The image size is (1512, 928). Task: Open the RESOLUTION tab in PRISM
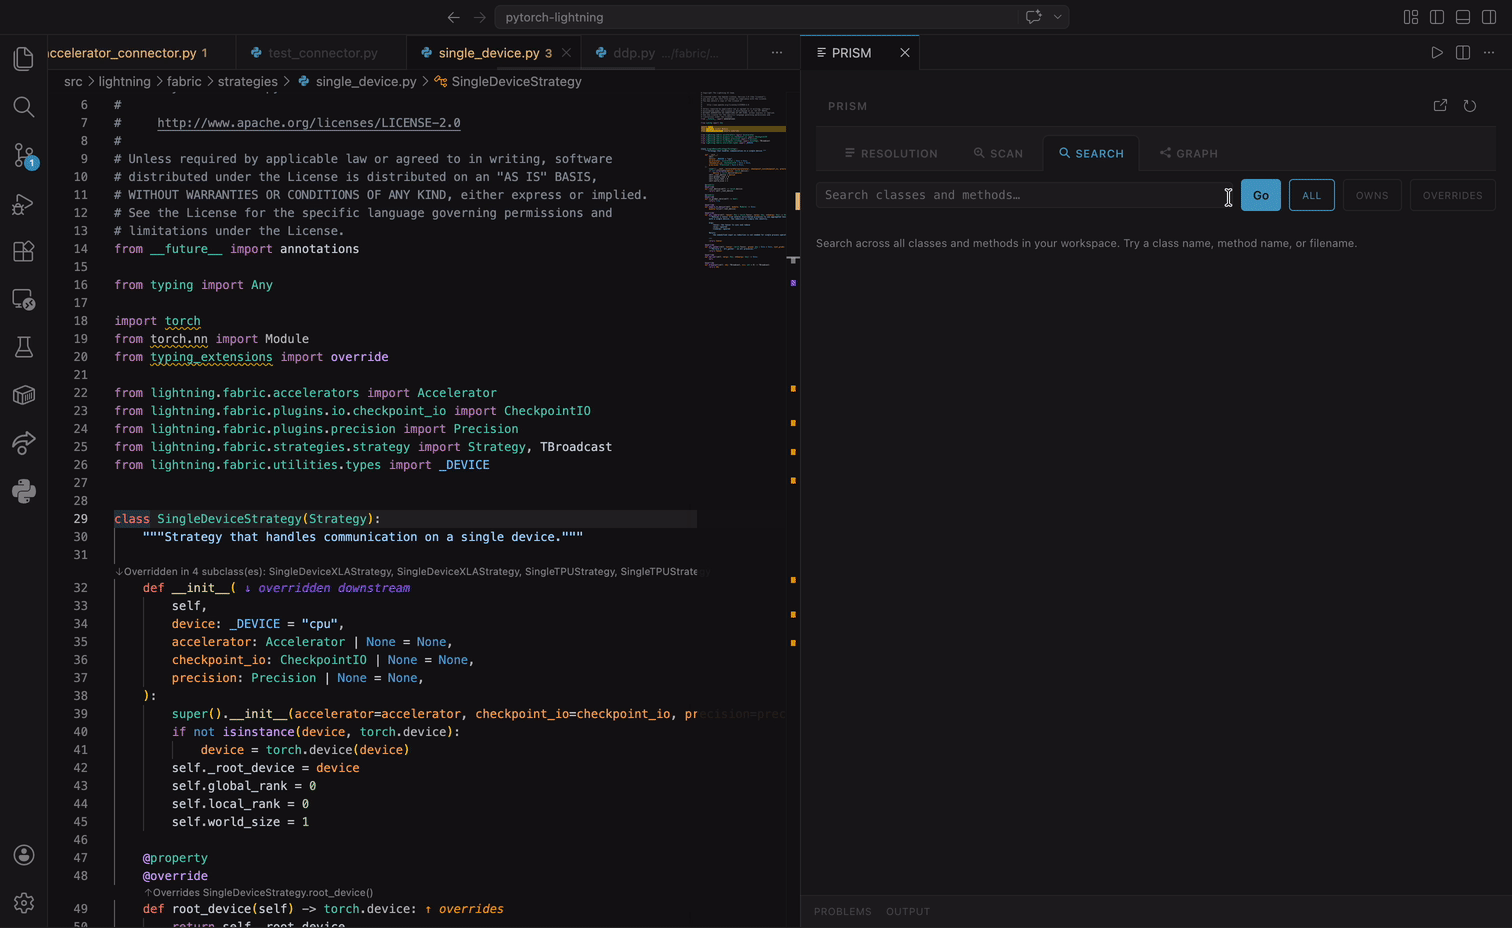(891, 154)
